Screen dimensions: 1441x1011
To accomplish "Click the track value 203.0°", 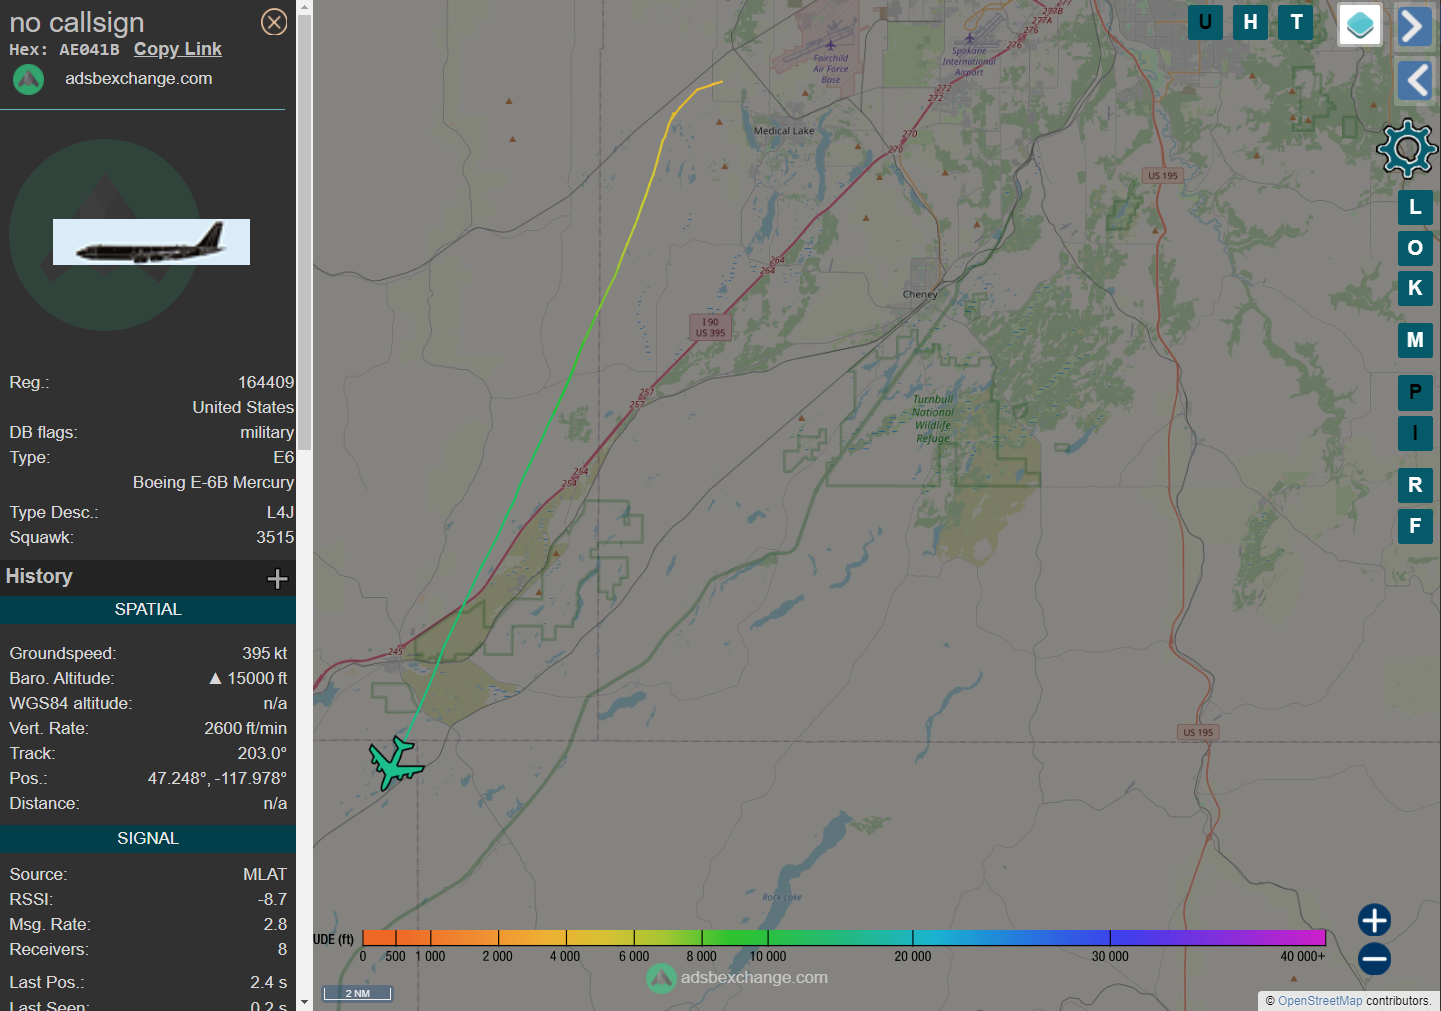I will pyautogui.click(x=262, y=753).
